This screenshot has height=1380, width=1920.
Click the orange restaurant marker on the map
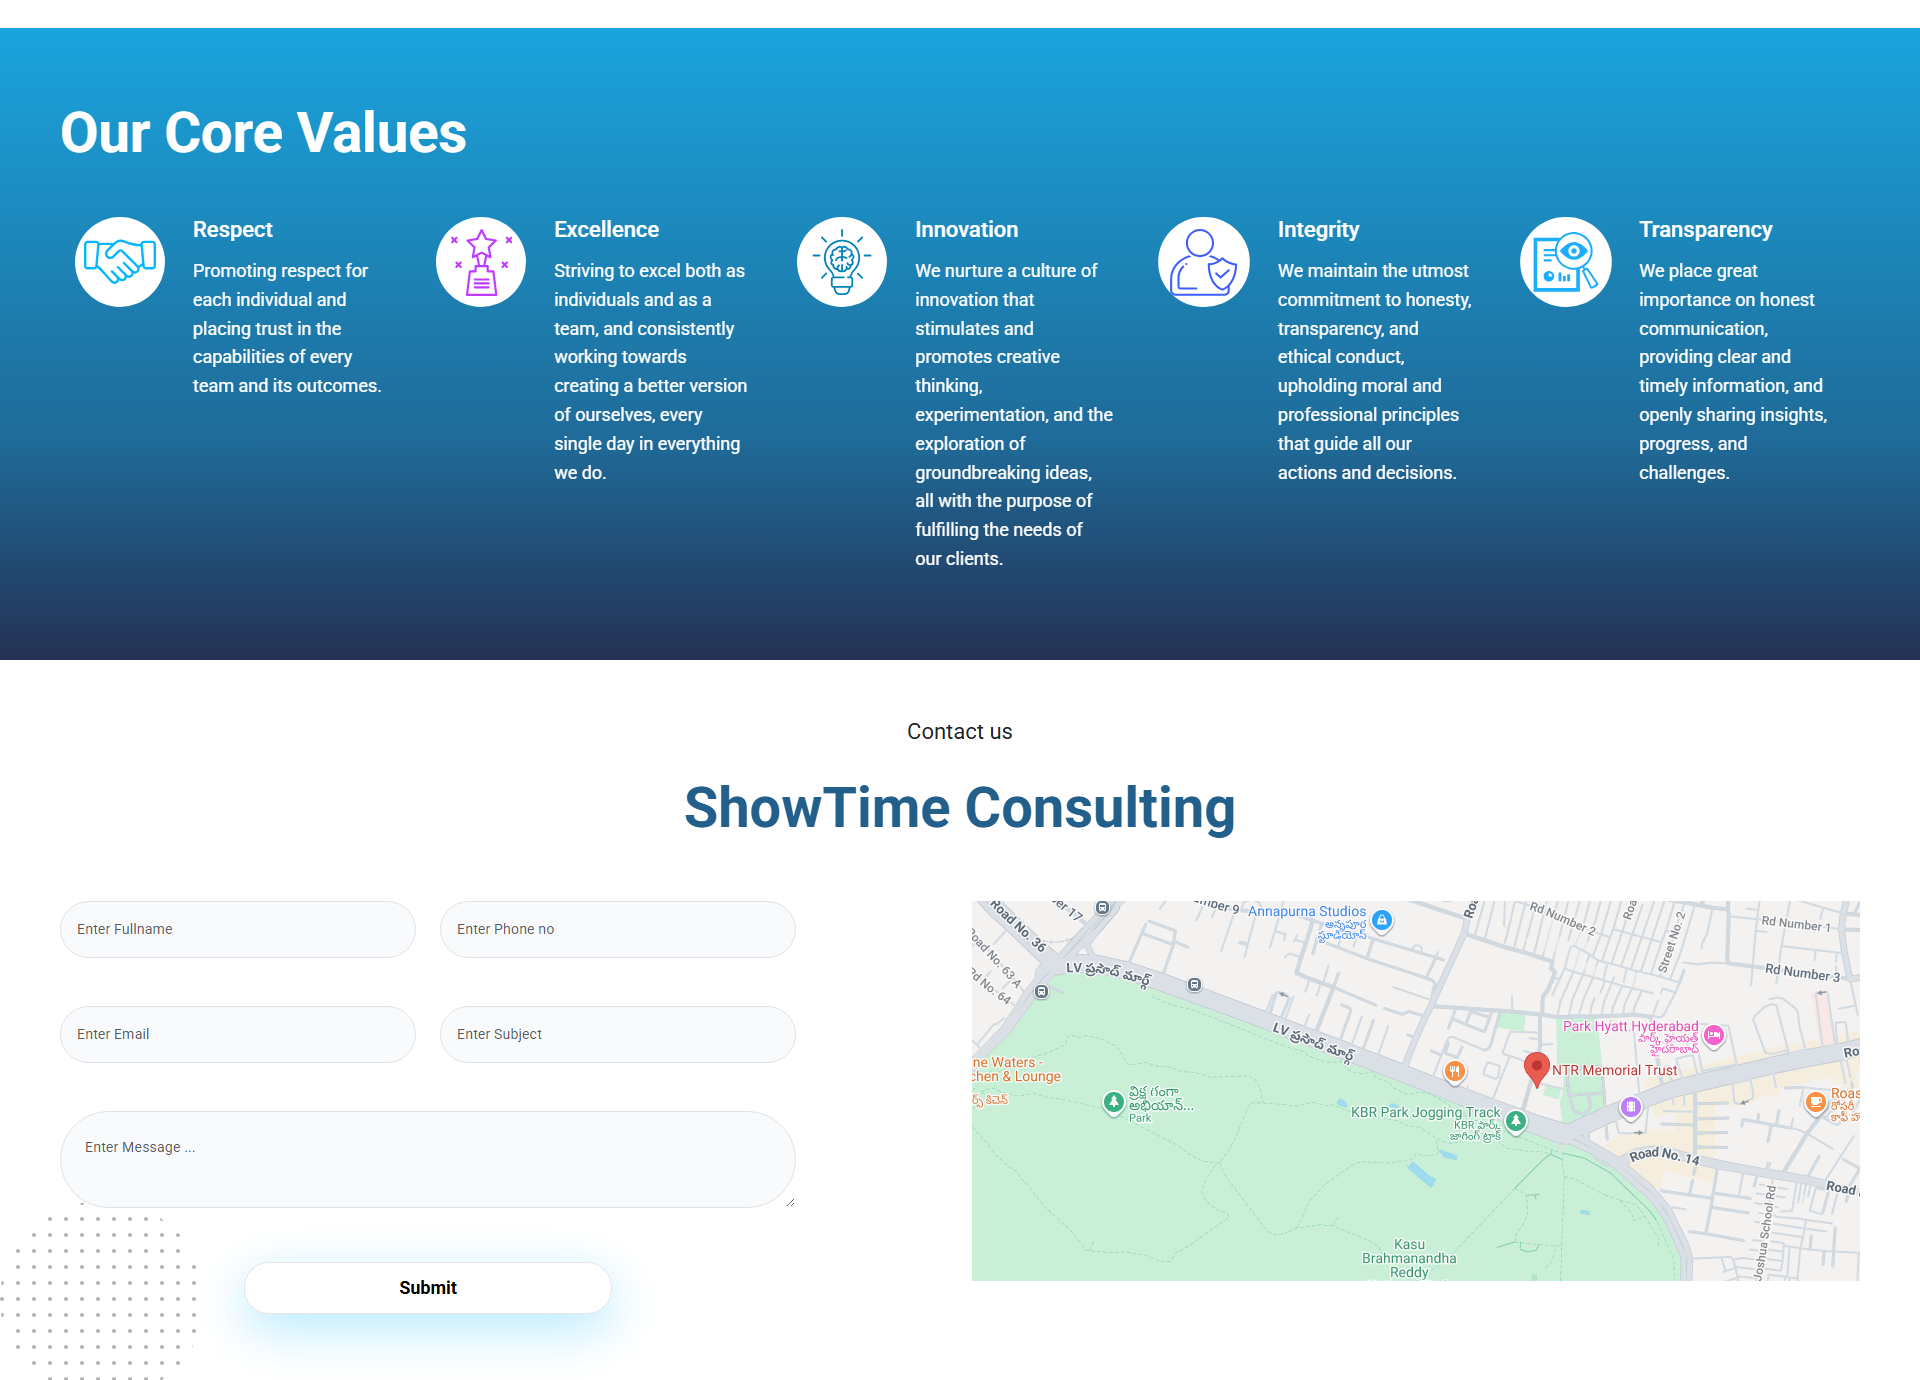tap(1455, 1072)
